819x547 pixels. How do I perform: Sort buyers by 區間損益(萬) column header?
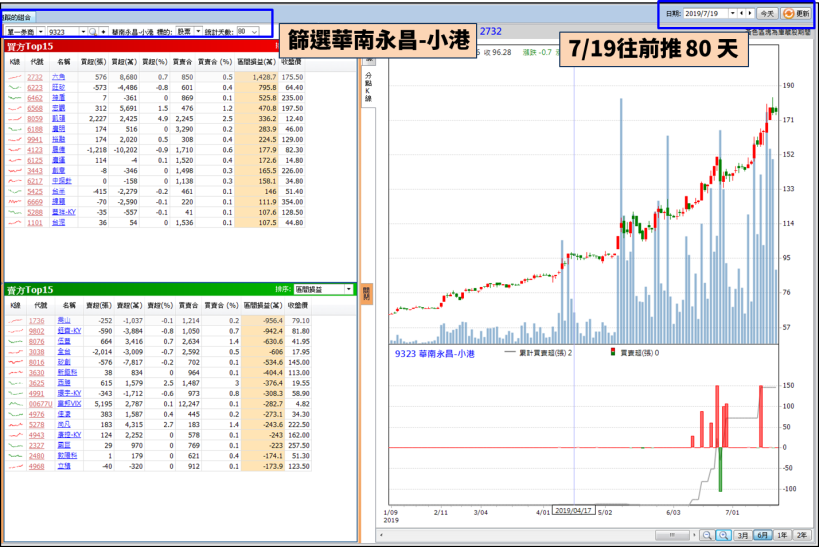coord(256,62)
